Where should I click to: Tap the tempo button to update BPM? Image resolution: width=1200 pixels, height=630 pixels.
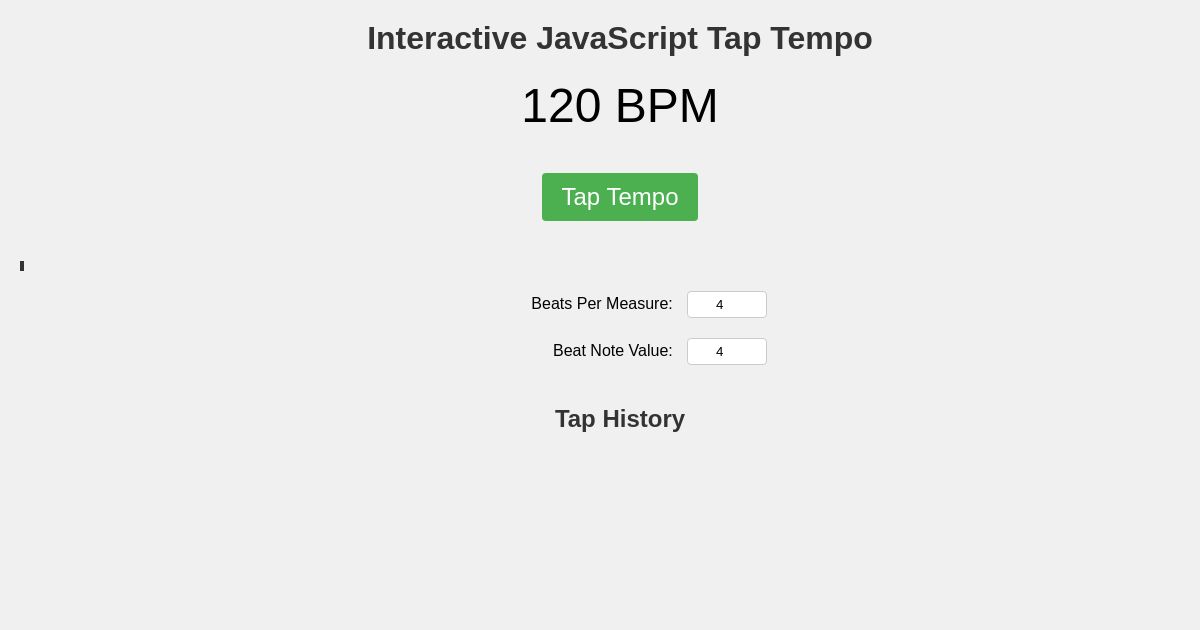(619, 197)
